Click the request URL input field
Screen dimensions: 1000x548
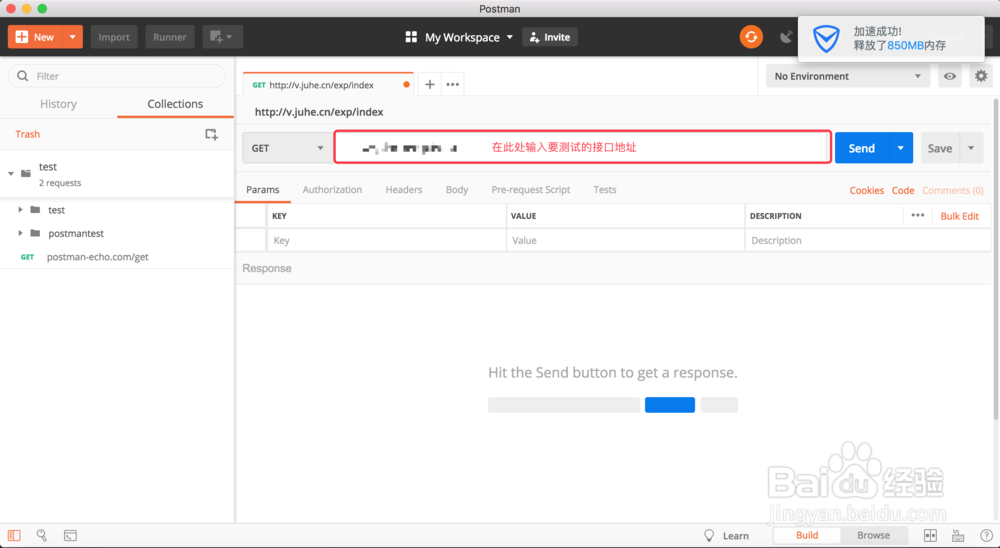(x=582, y=147)
